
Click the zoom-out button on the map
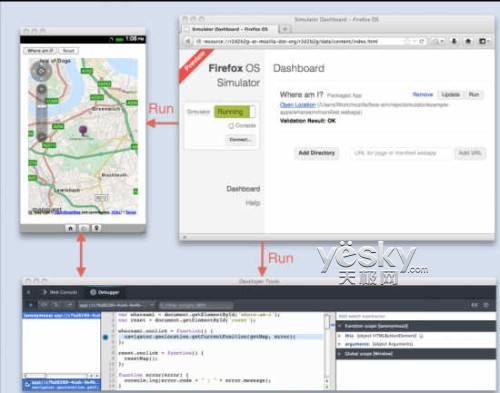coord(42,136)
